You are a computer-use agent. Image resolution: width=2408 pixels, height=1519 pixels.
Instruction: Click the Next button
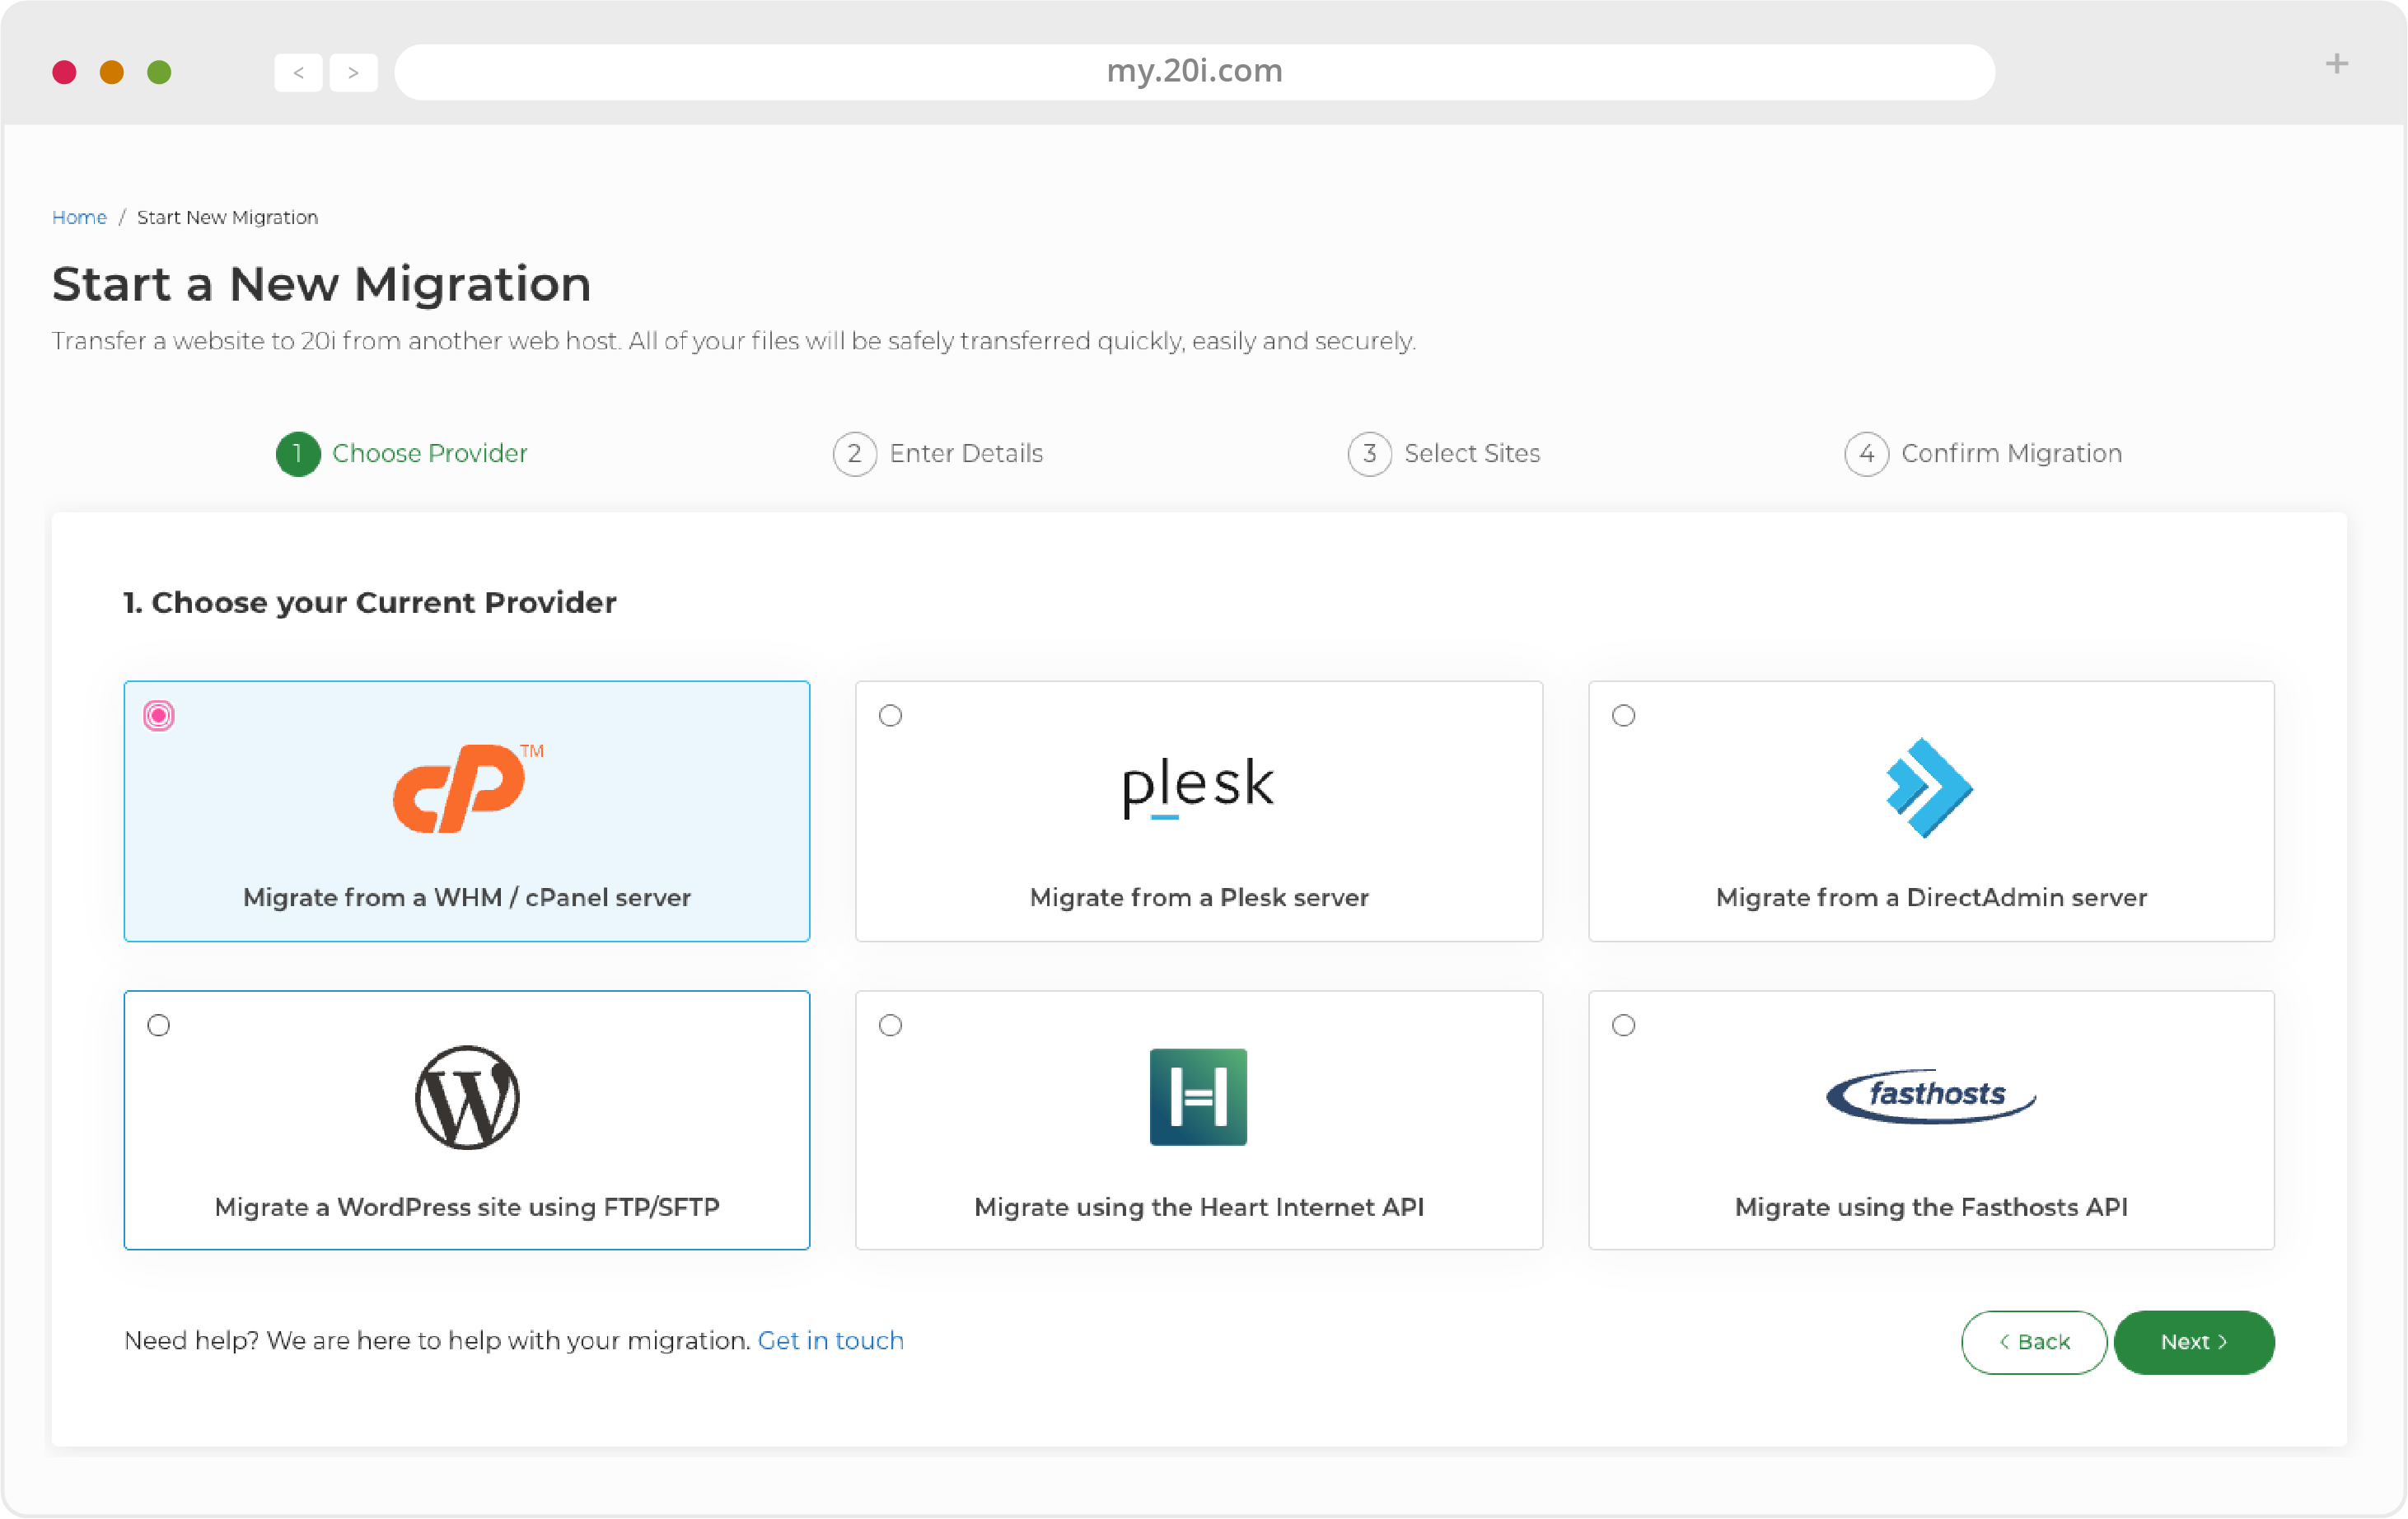(2195, 1342)
